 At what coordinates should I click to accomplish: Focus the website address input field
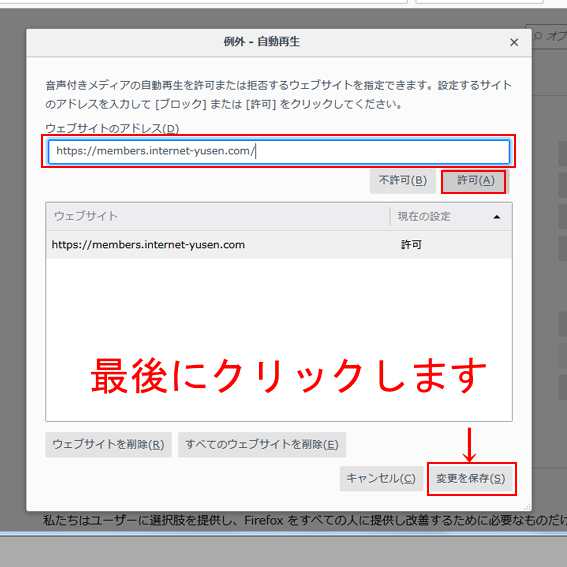pyautogui.click(x=279, y=151)
